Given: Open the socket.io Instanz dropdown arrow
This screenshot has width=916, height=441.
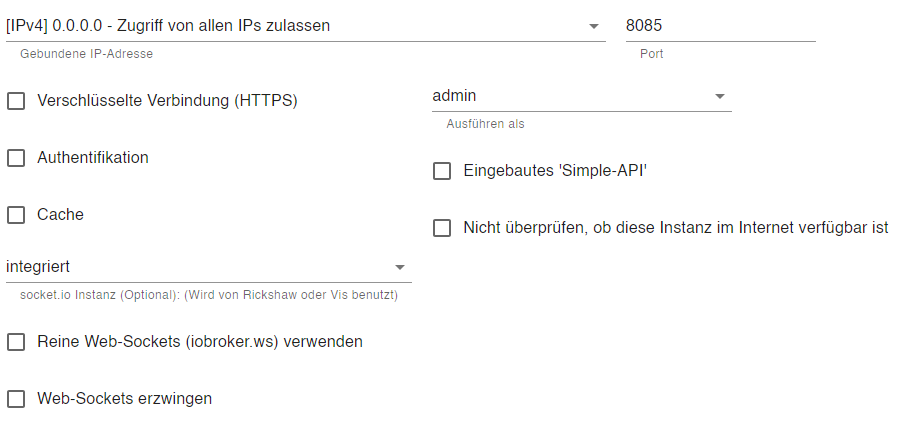Looking at the screenshot, I should pyautogui.click(x=400, y=268).
